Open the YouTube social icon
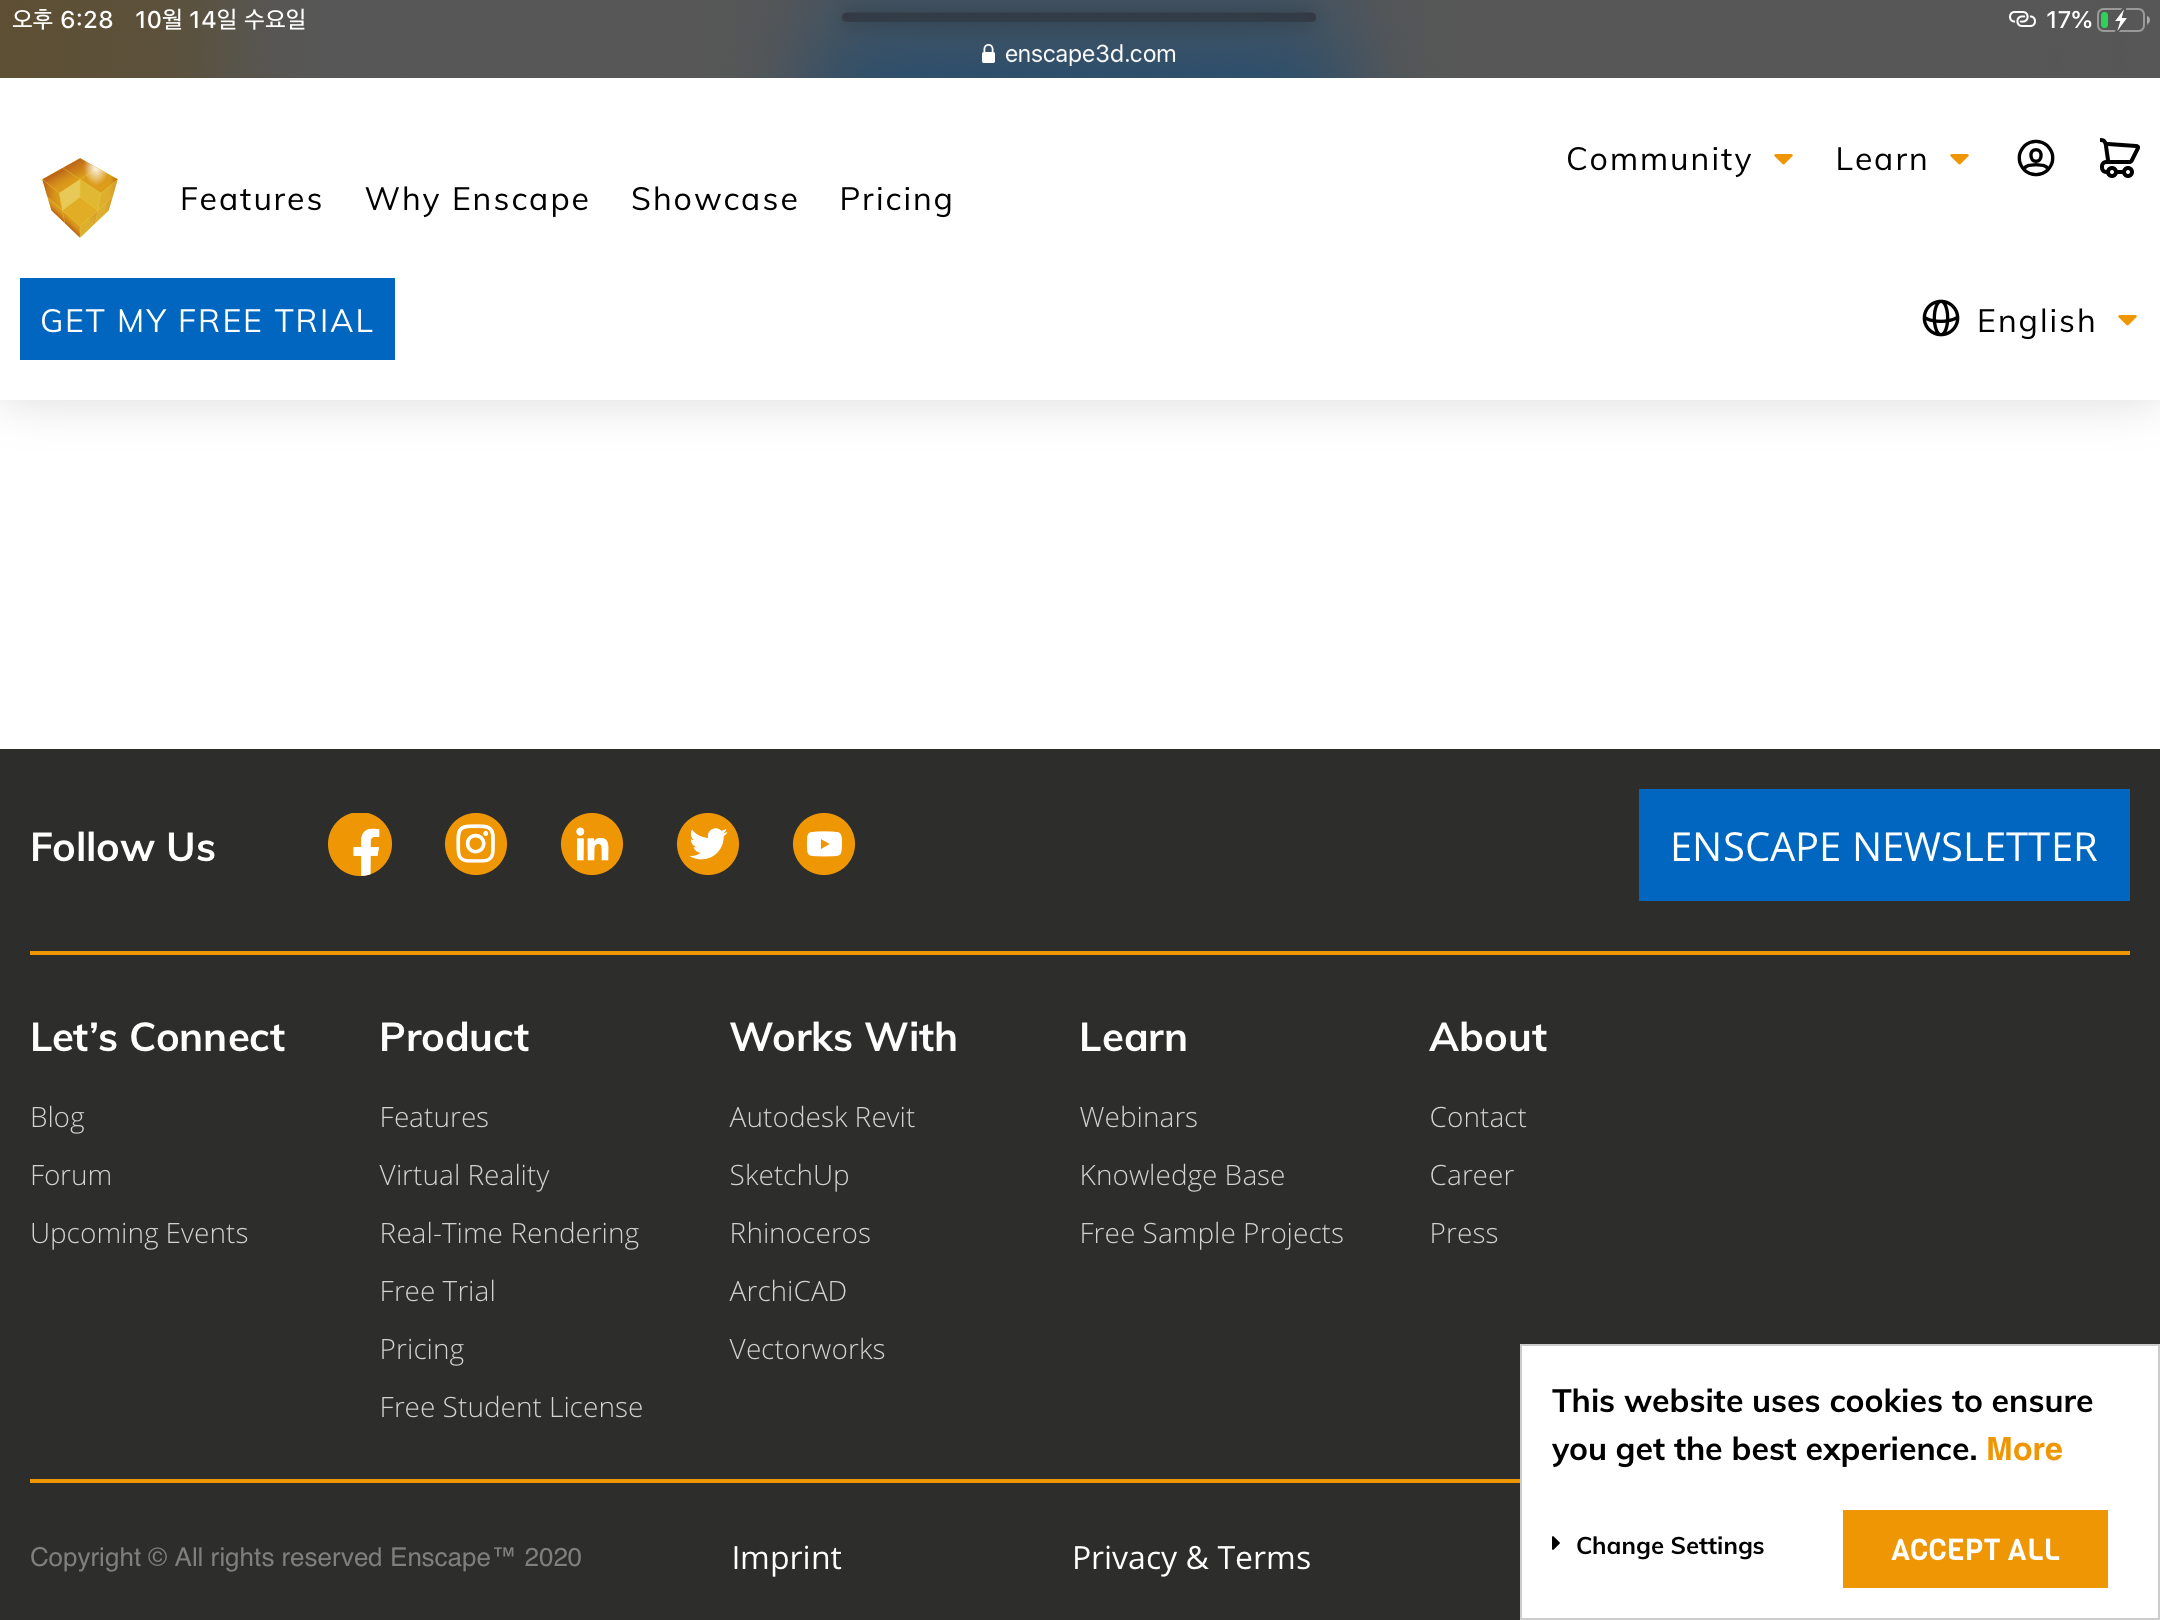This screenshot has width=2160, height=1620. coord(824,845)
